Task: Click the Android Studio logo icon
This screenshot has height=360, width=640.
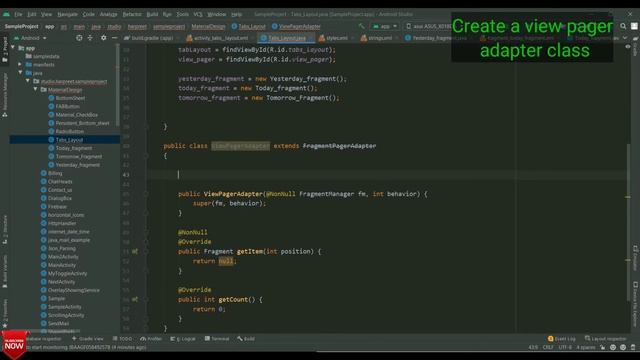Action: 6,14
